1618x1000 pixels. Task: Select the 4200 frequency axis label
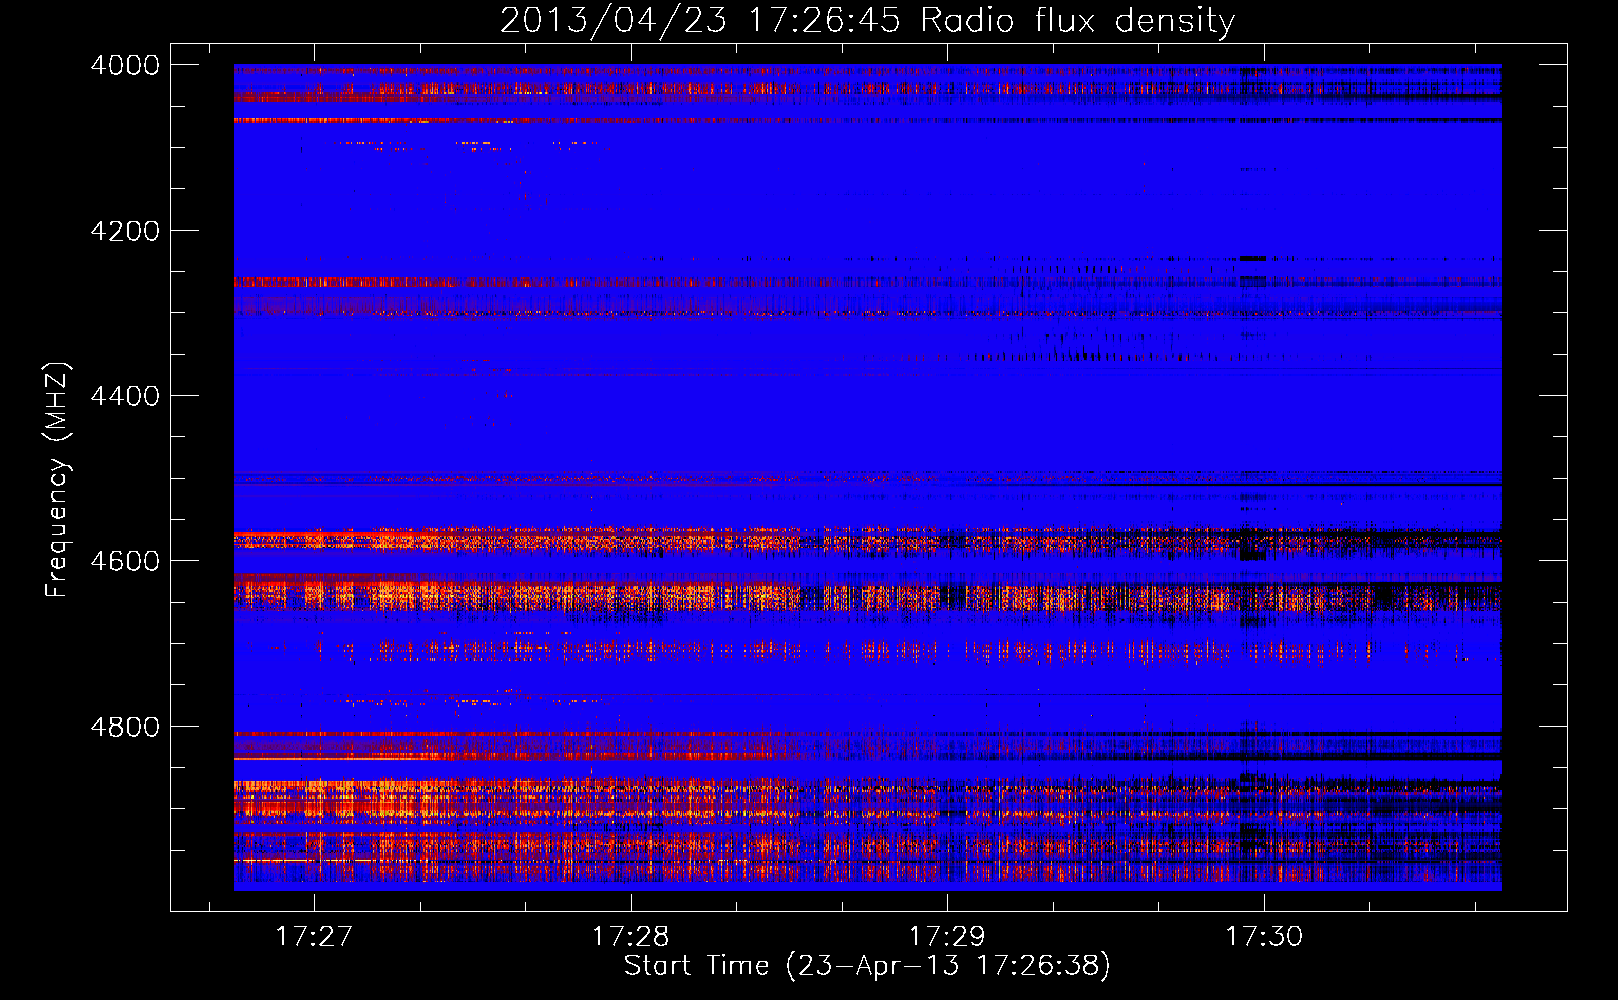point(125,231)
